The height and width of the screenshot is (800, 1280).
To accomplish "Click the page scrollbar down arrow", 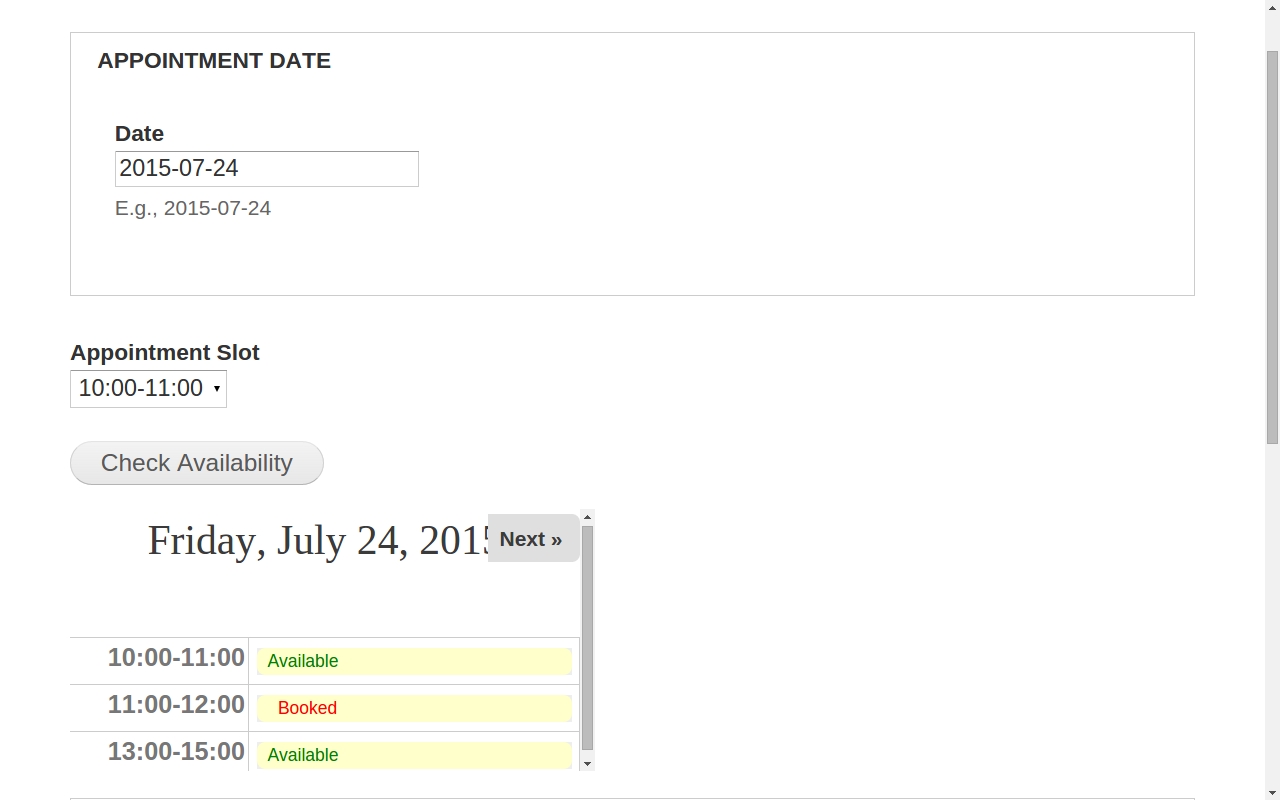I will click(1272, 792).
